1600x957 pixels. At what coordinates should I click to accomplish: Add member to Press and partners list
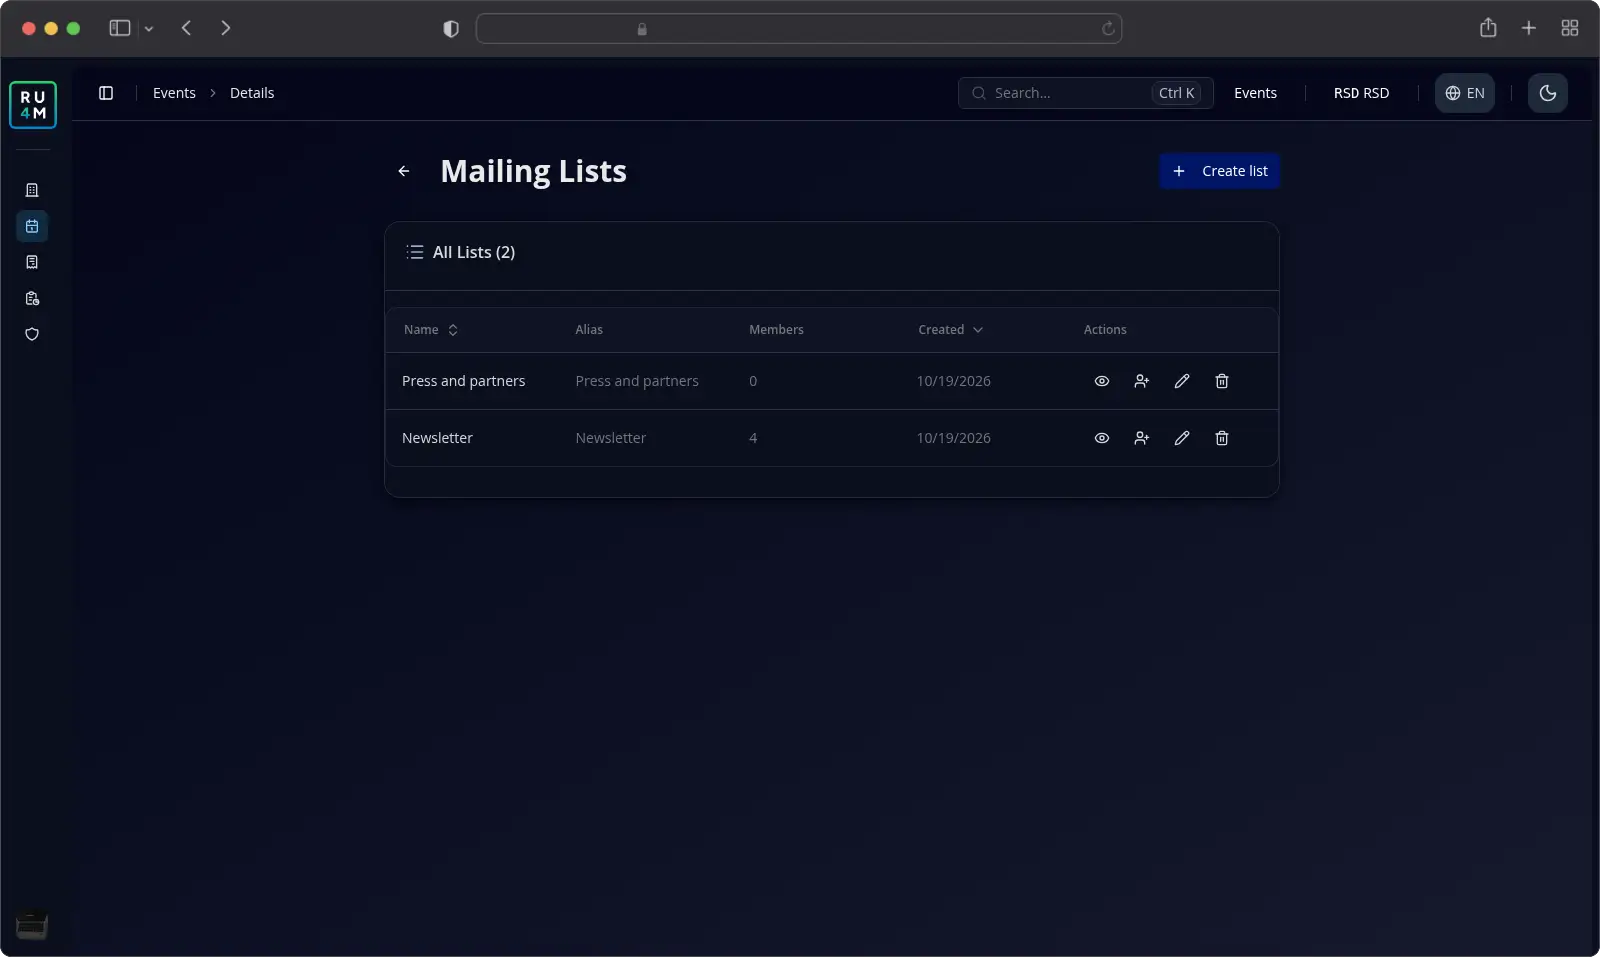click(x=1142, y=381)
